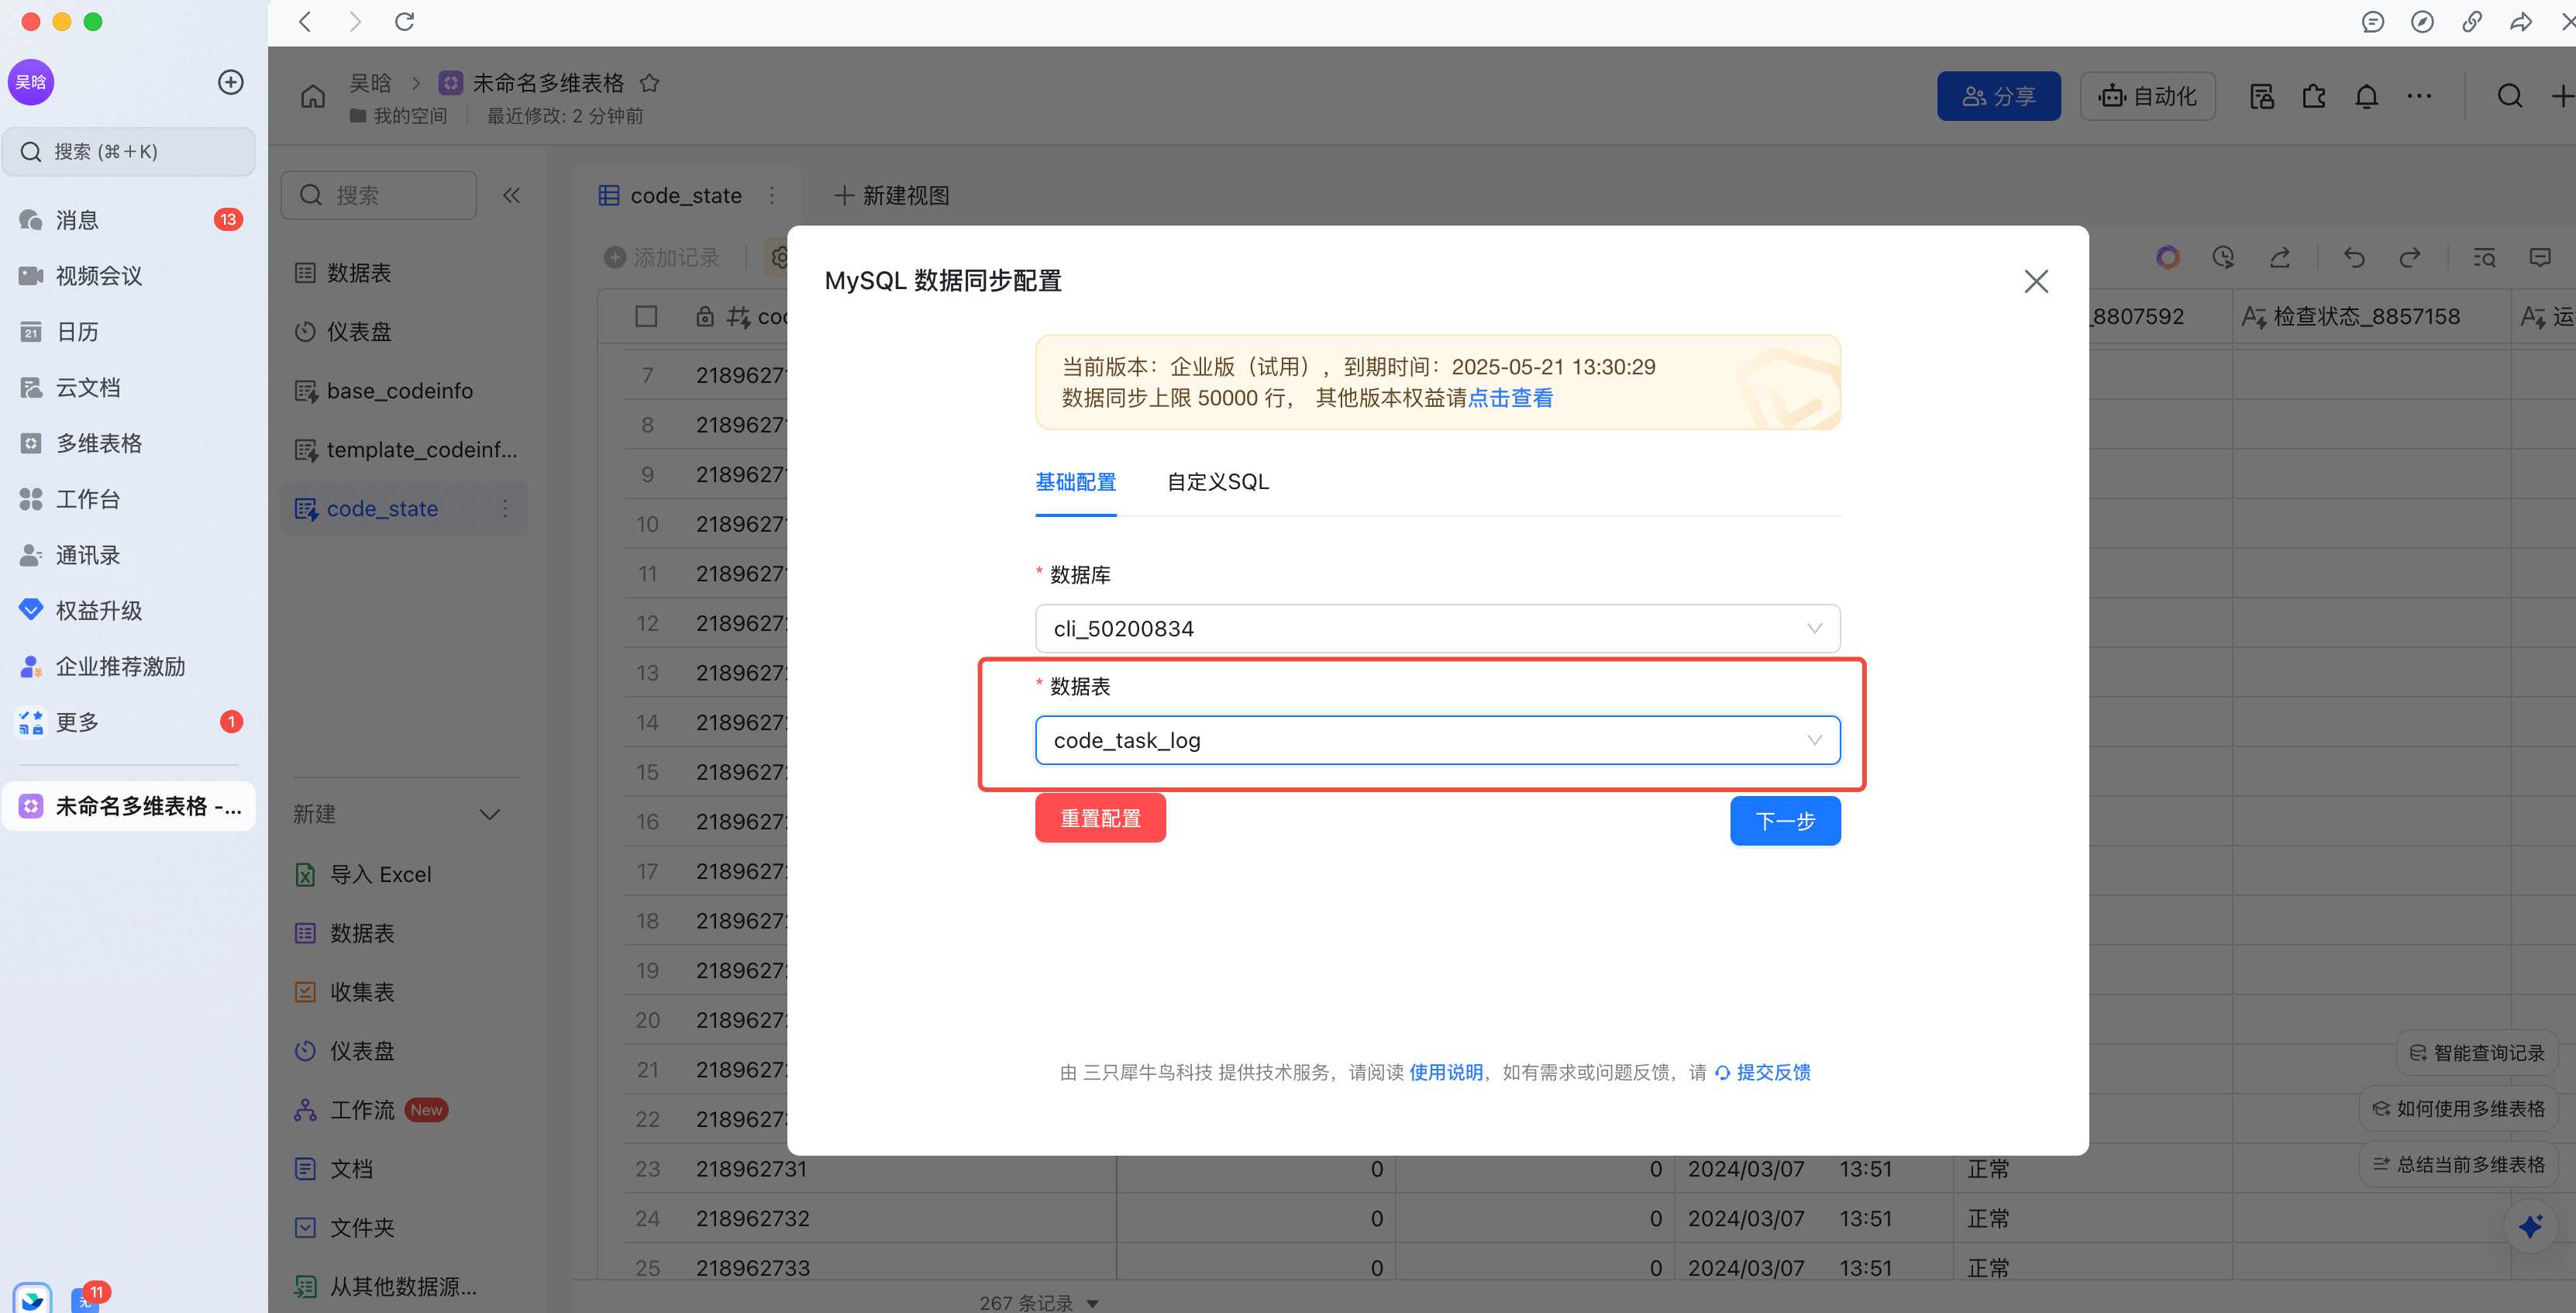Go back with the browser back arrow
This screenshot has width=2576, height=1313.
coord(306,22)
